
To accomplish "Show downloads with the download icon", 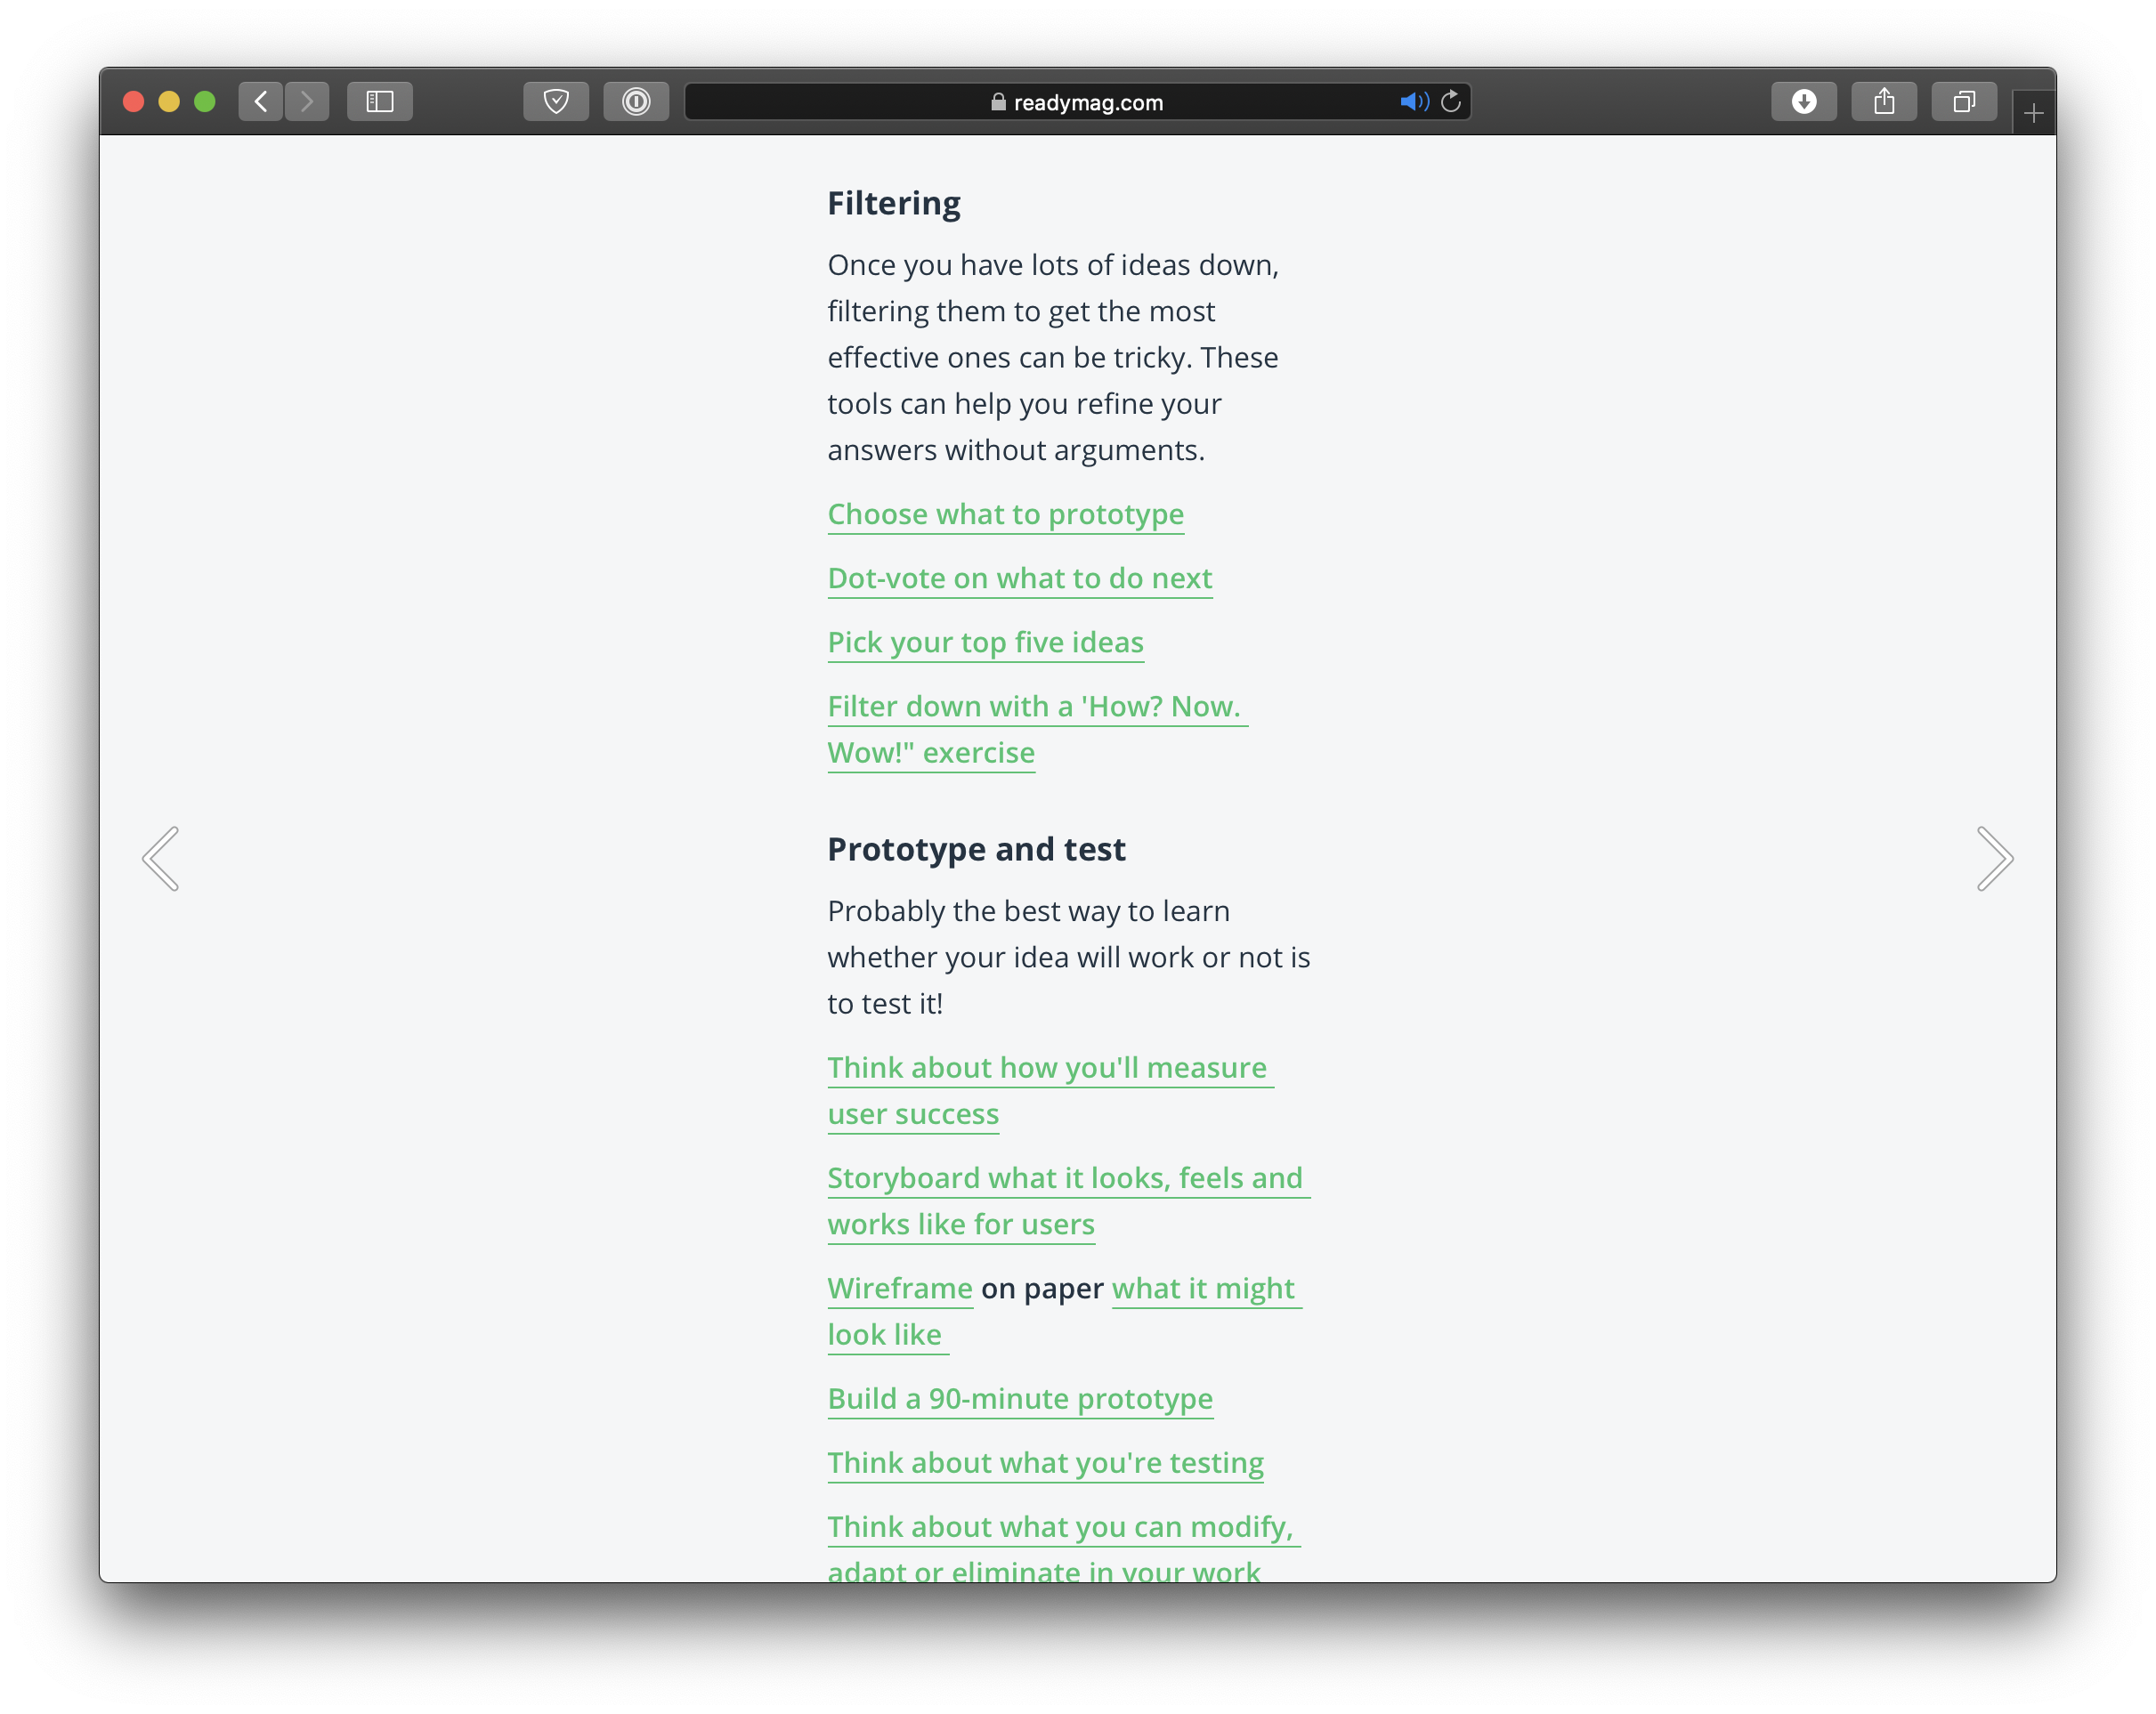I will 1803,101.
